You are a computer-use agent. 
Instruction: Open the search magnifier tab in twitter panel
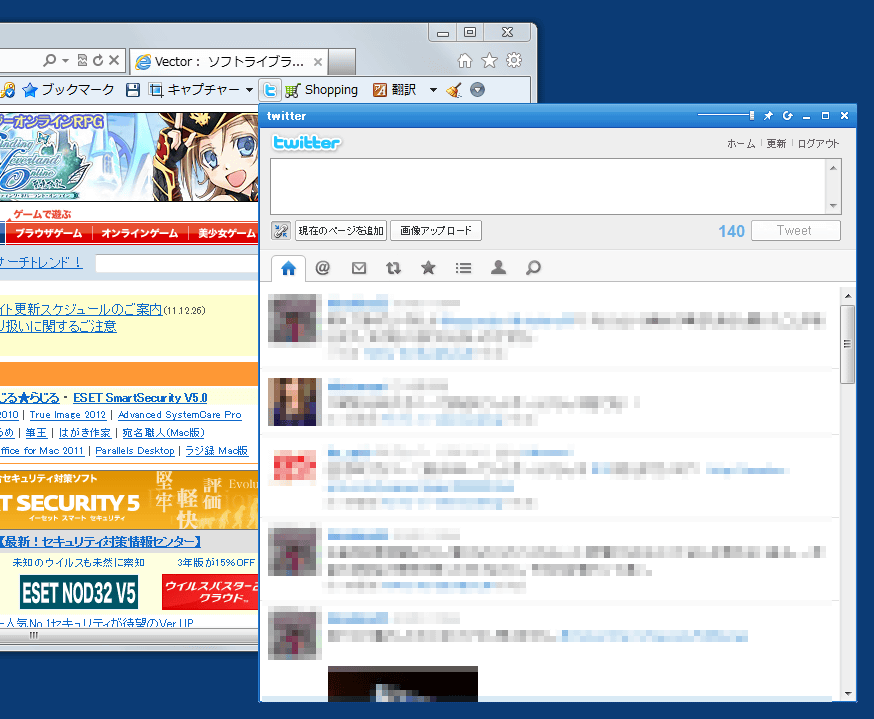pyautogui.click(x=533, y=268)
